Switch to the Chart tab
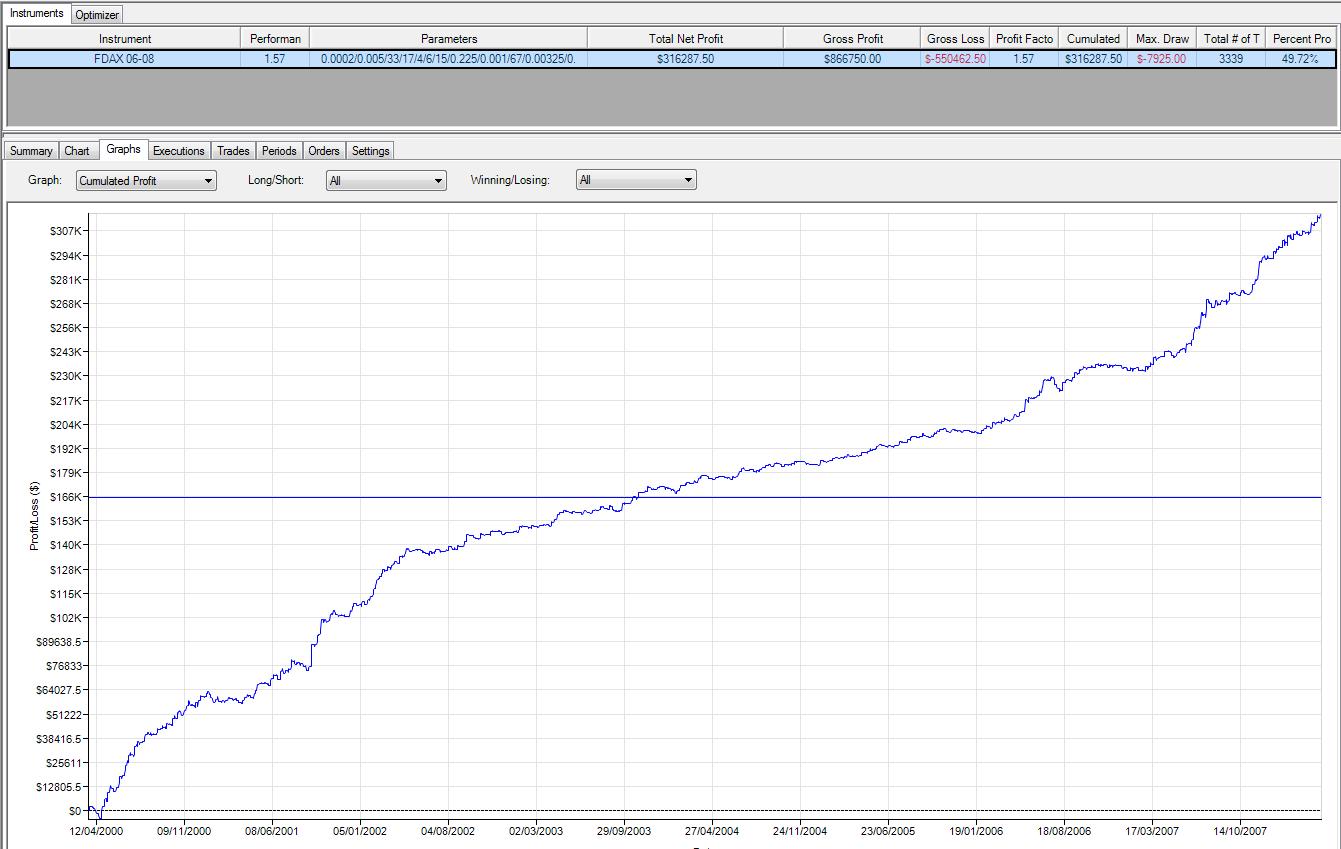Viewport: 1341px width, 849px height. [77, 151]
